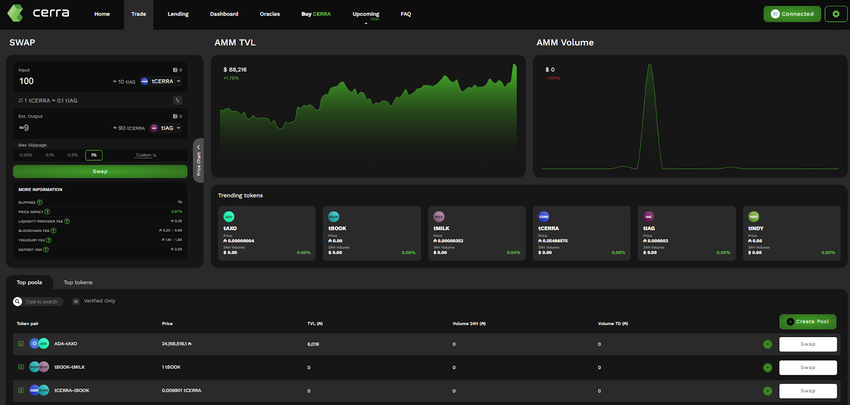Click the Price Impact help icon

click(48, 212)
